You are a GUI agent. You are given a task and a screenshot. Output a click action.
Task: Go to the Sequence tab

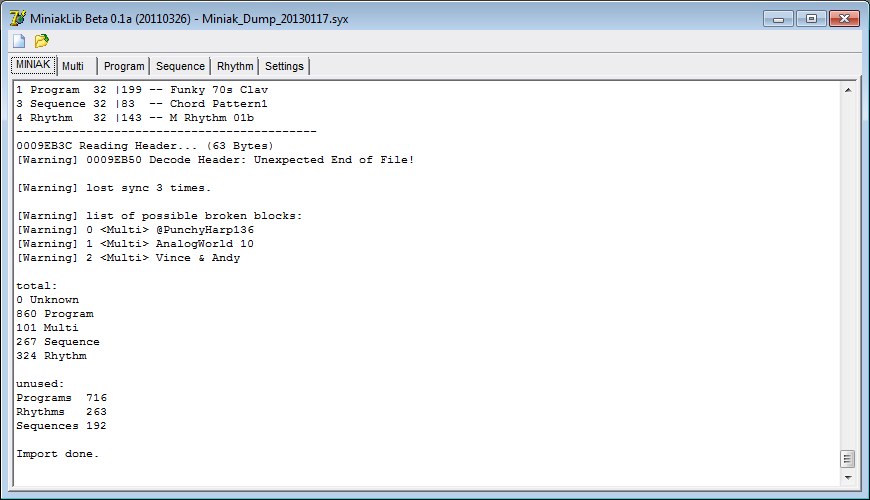(180, 66)
